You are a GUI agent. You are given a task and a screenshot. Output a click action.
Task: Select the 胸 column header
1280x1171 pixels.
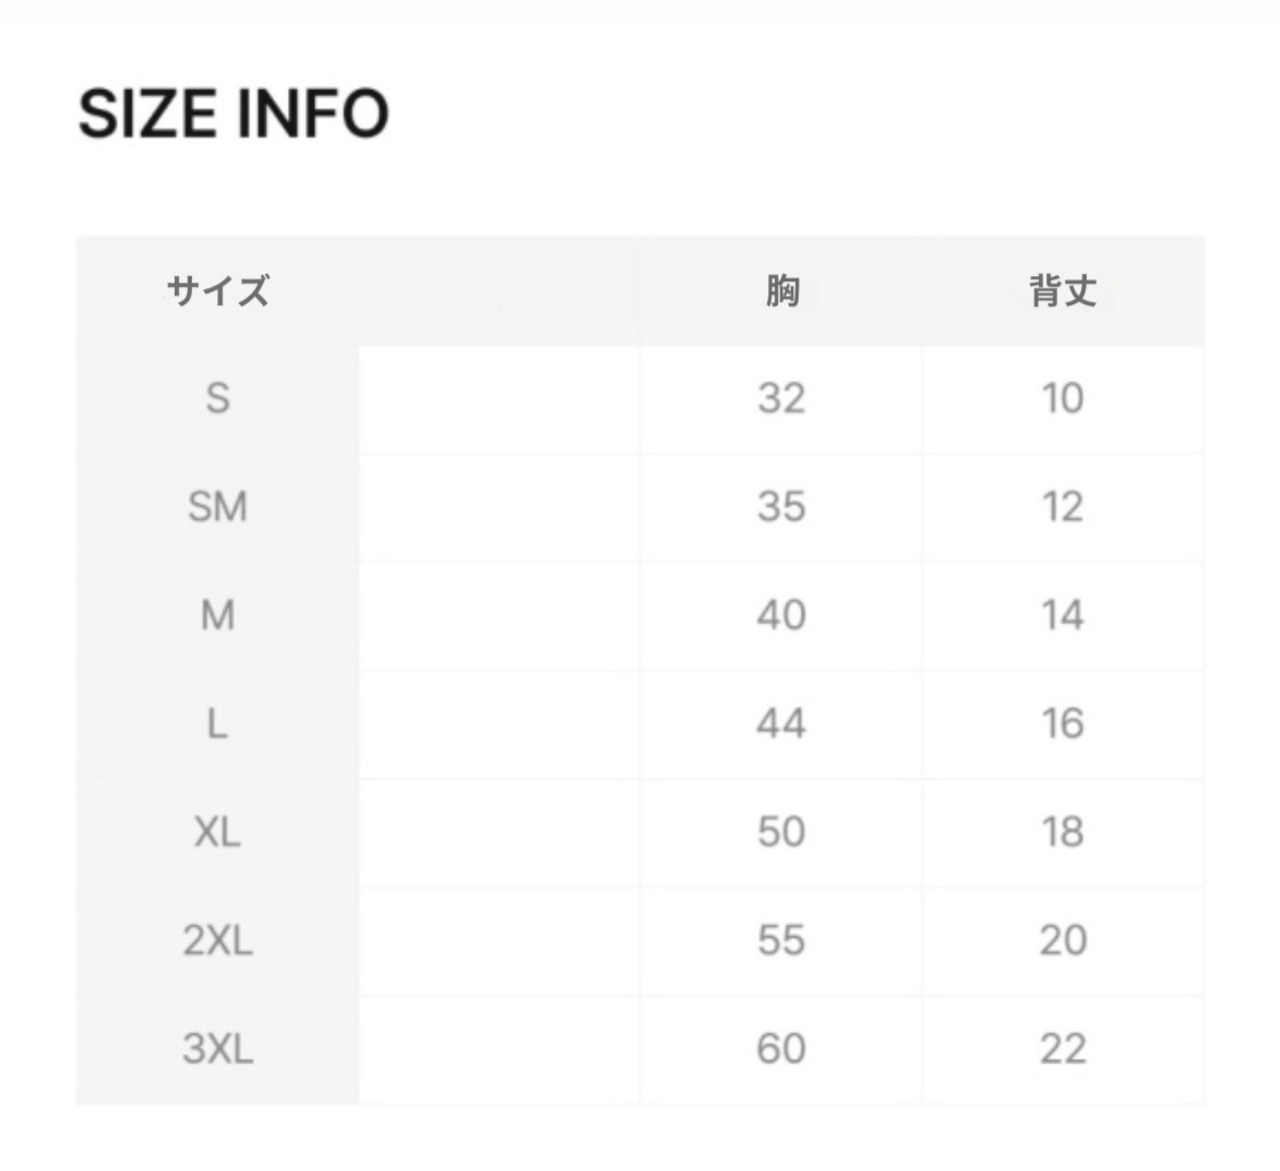tap(782, 291)
